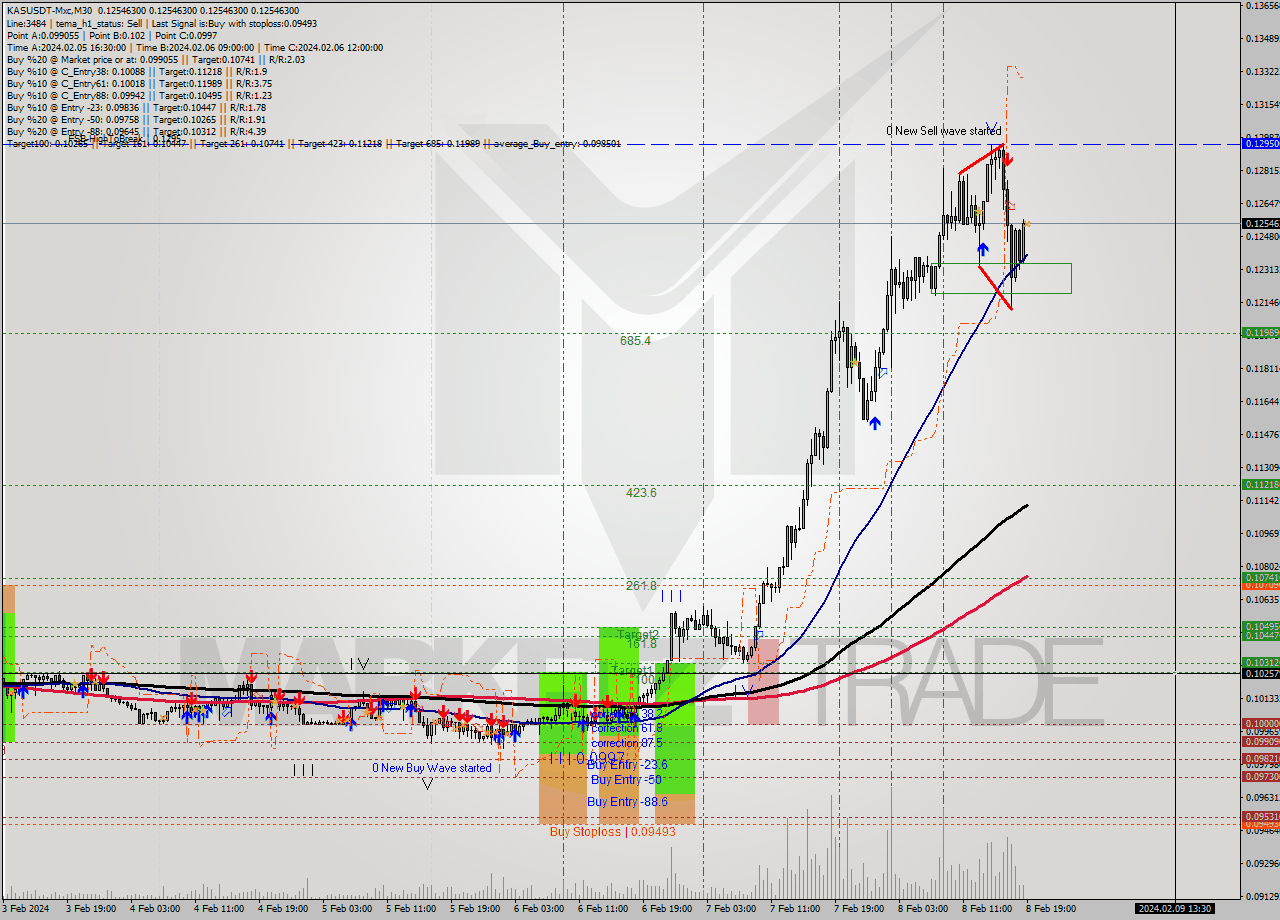1280x920 pixels.
Task: Click the green 0.10741 price tag
Action: (1259, 577)
